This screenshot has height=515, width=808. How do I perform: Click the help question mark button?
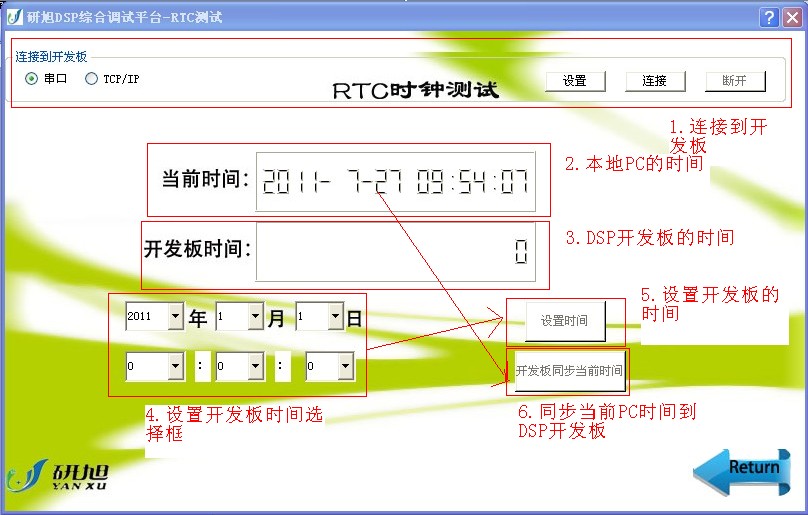click(768, 17)
